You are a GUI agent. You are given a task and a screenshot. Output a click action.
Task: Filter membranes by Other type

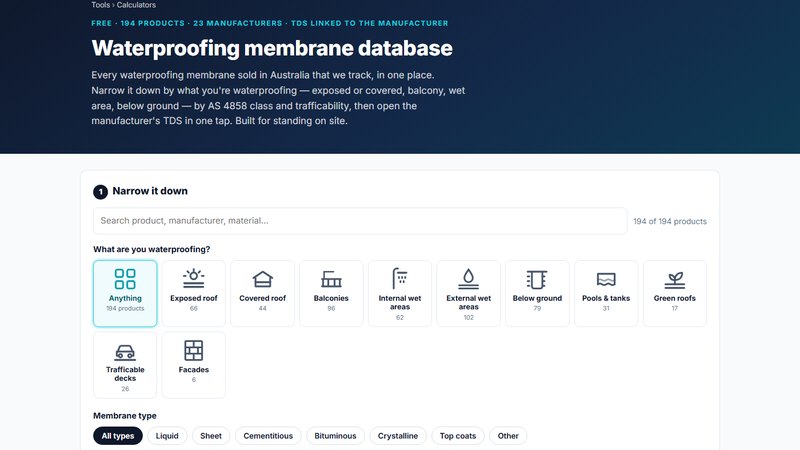click(x=508, y=436)
